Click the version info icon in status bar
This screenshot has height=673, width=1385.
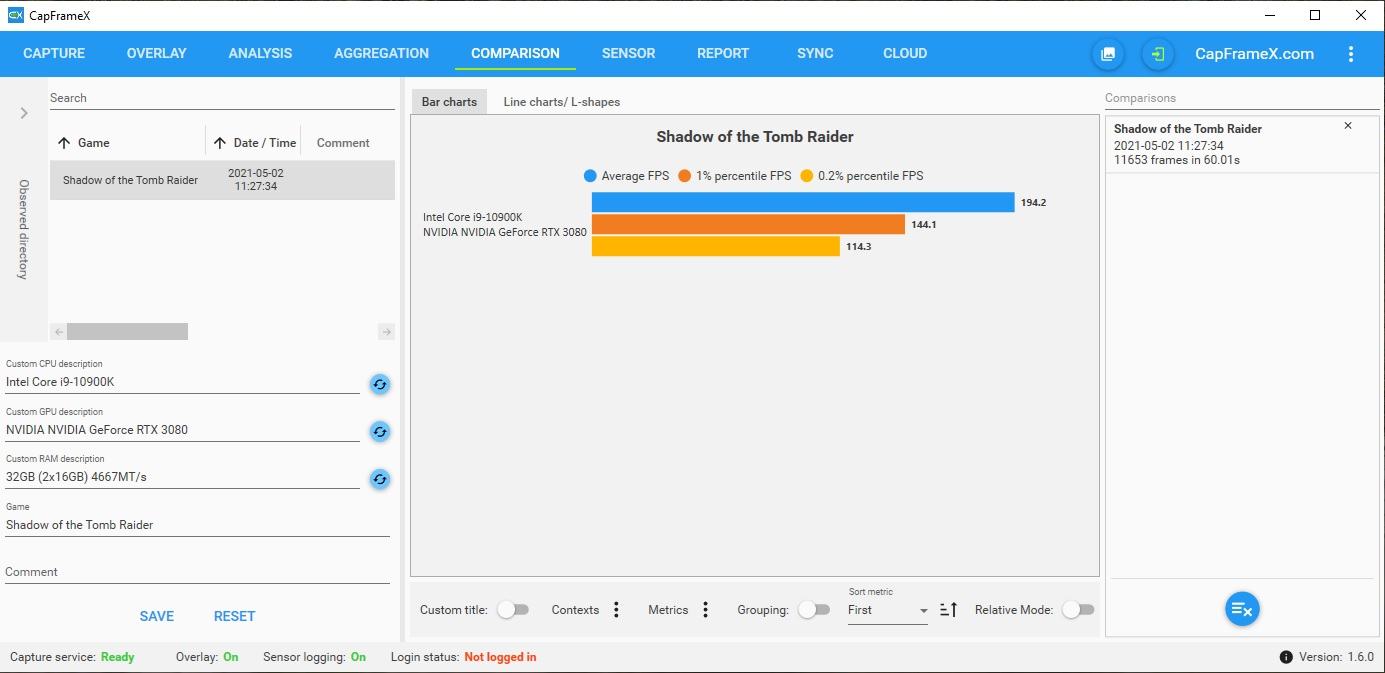1286,657
